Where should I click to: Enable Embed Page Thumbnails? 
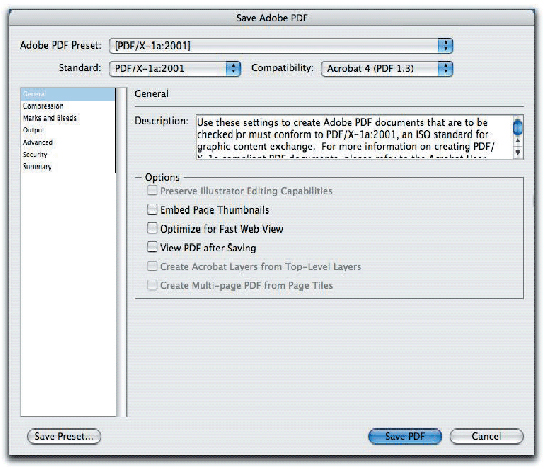pos(152,210)
